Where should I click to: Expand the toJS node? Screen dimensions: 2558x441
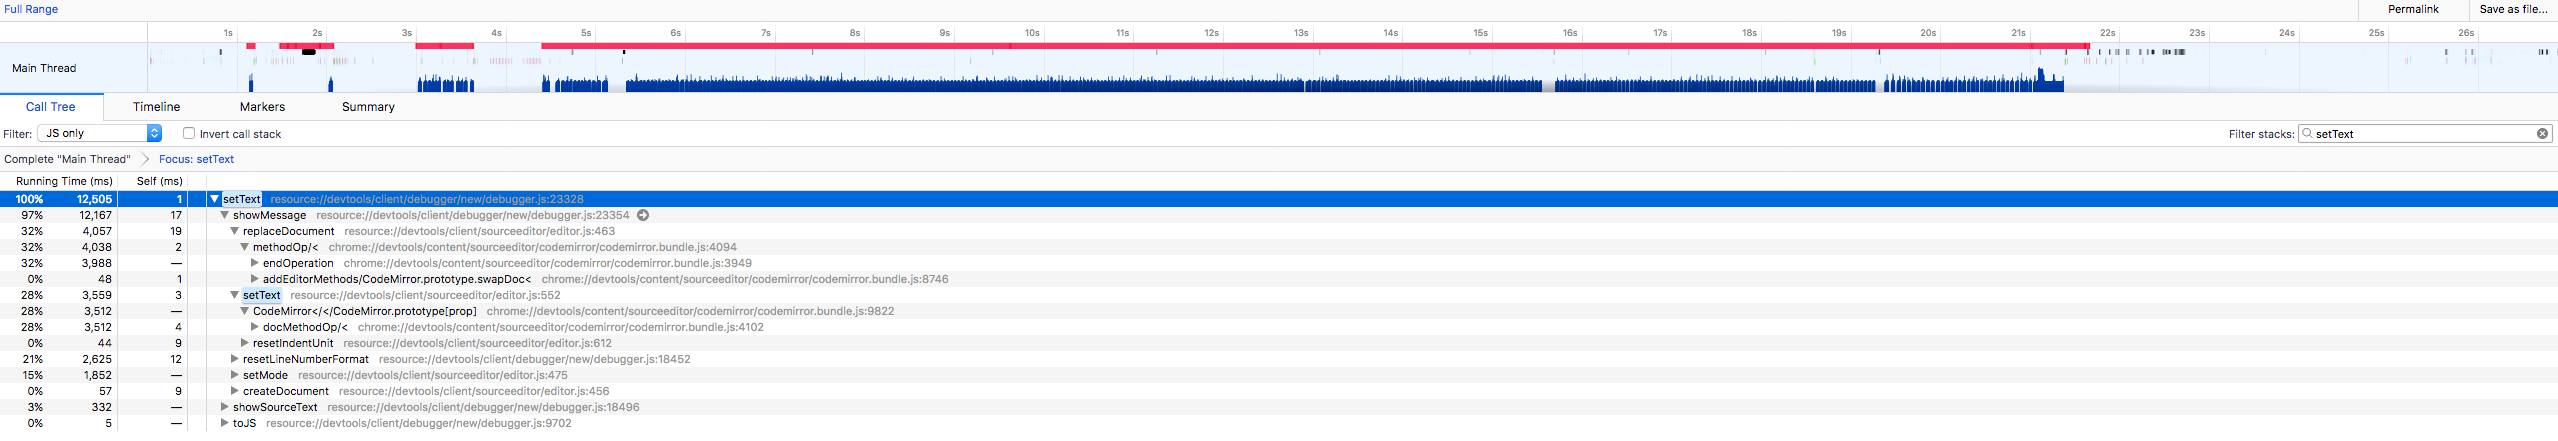[225, 423]
